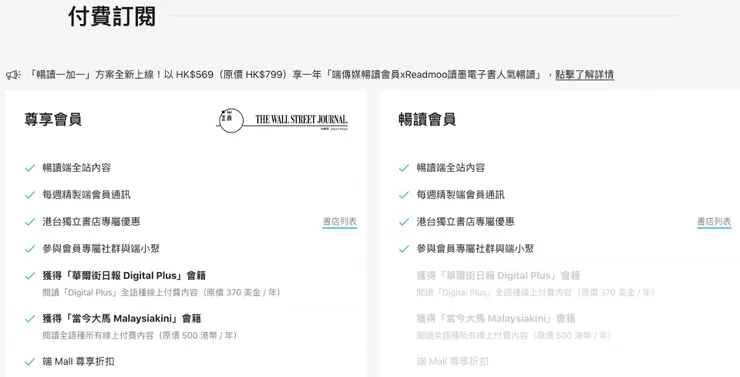
Task: Click checkmark beside 暢讀端全站內容 in 尊享會員
Action: 30,168
